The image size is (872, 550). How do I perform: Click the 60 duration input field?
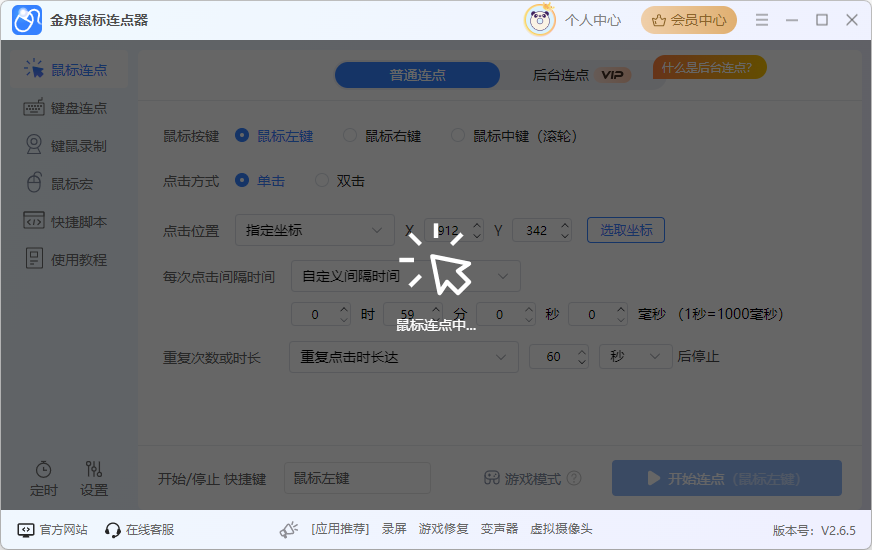coord(559,356)
